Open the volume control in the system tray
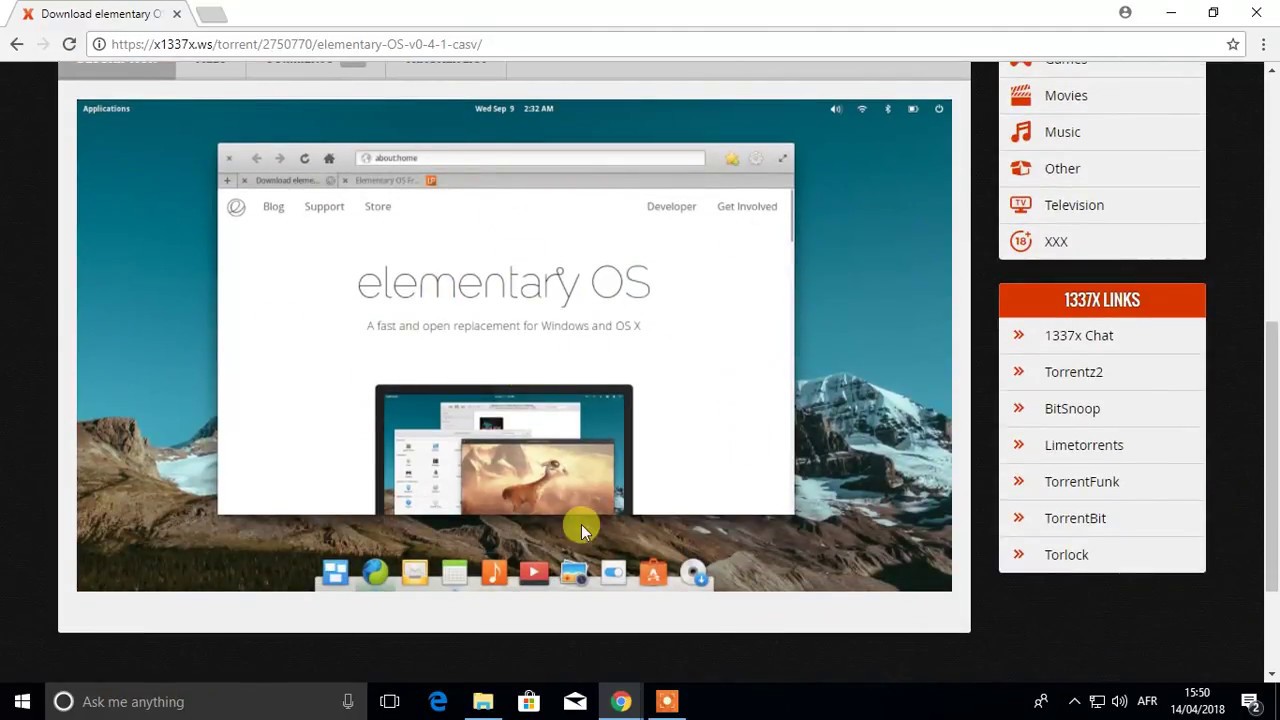This screenshot has width=1280, height=720. pyautogui.click(x=1119, y=701)
